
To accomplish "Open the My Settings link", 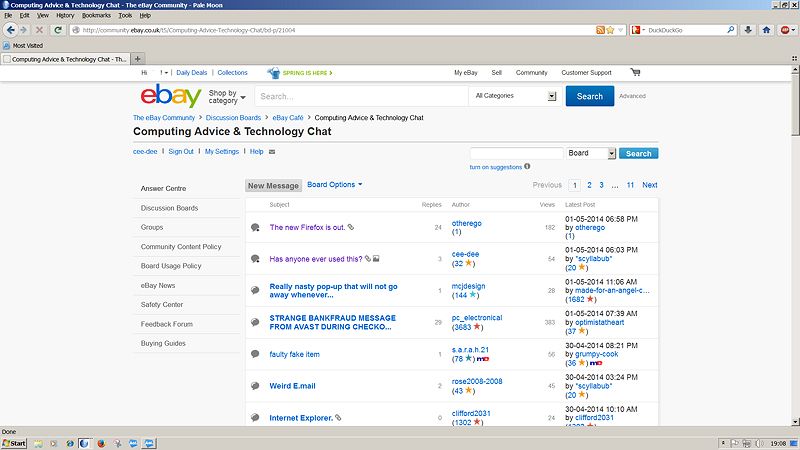I will [221, 152].
